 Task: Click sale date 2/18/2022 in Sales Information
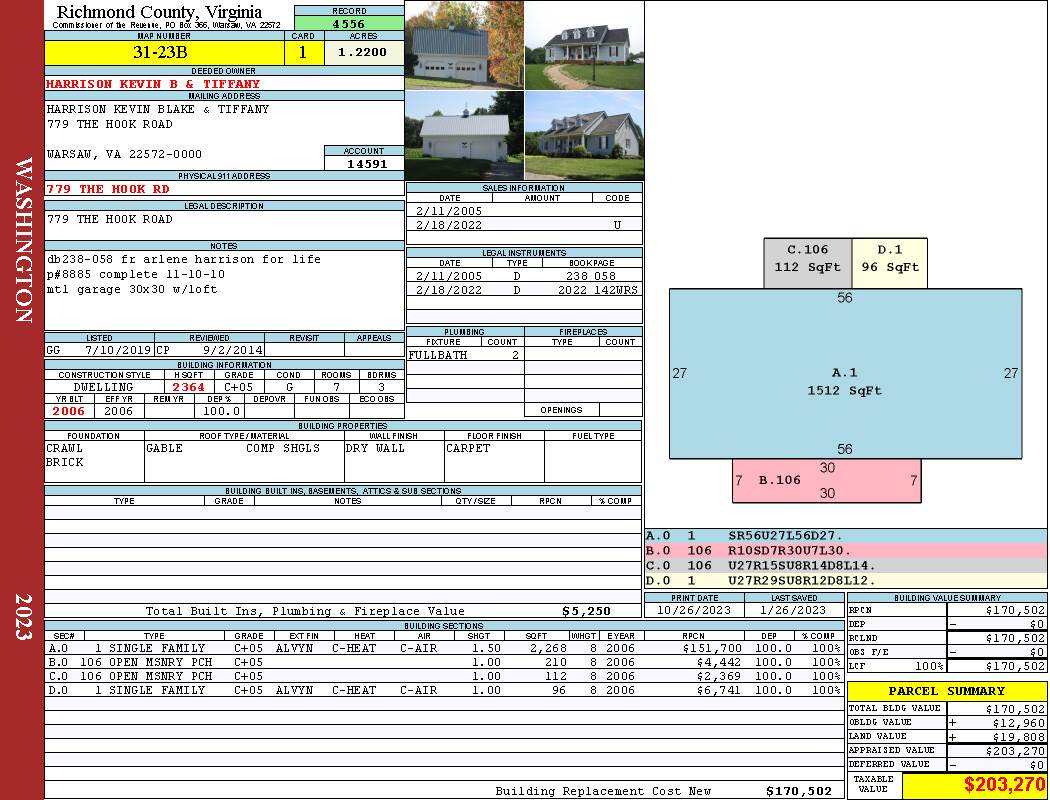[449, 225]
